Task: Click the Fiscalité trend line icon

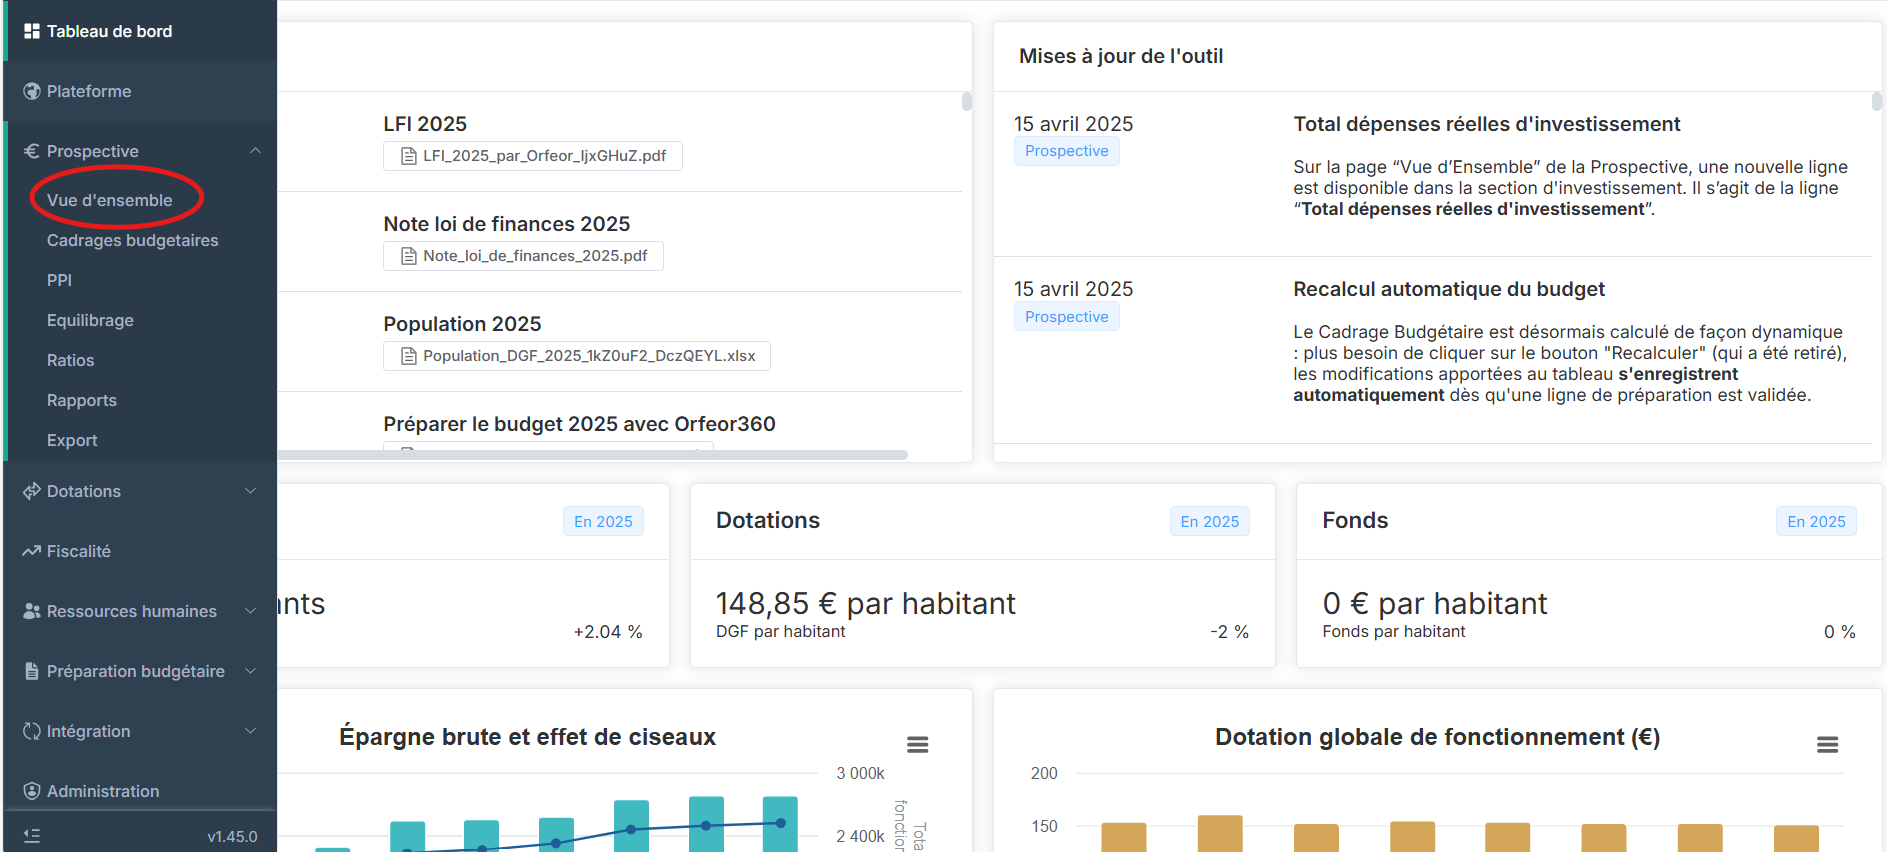Action: click(32, 551)
